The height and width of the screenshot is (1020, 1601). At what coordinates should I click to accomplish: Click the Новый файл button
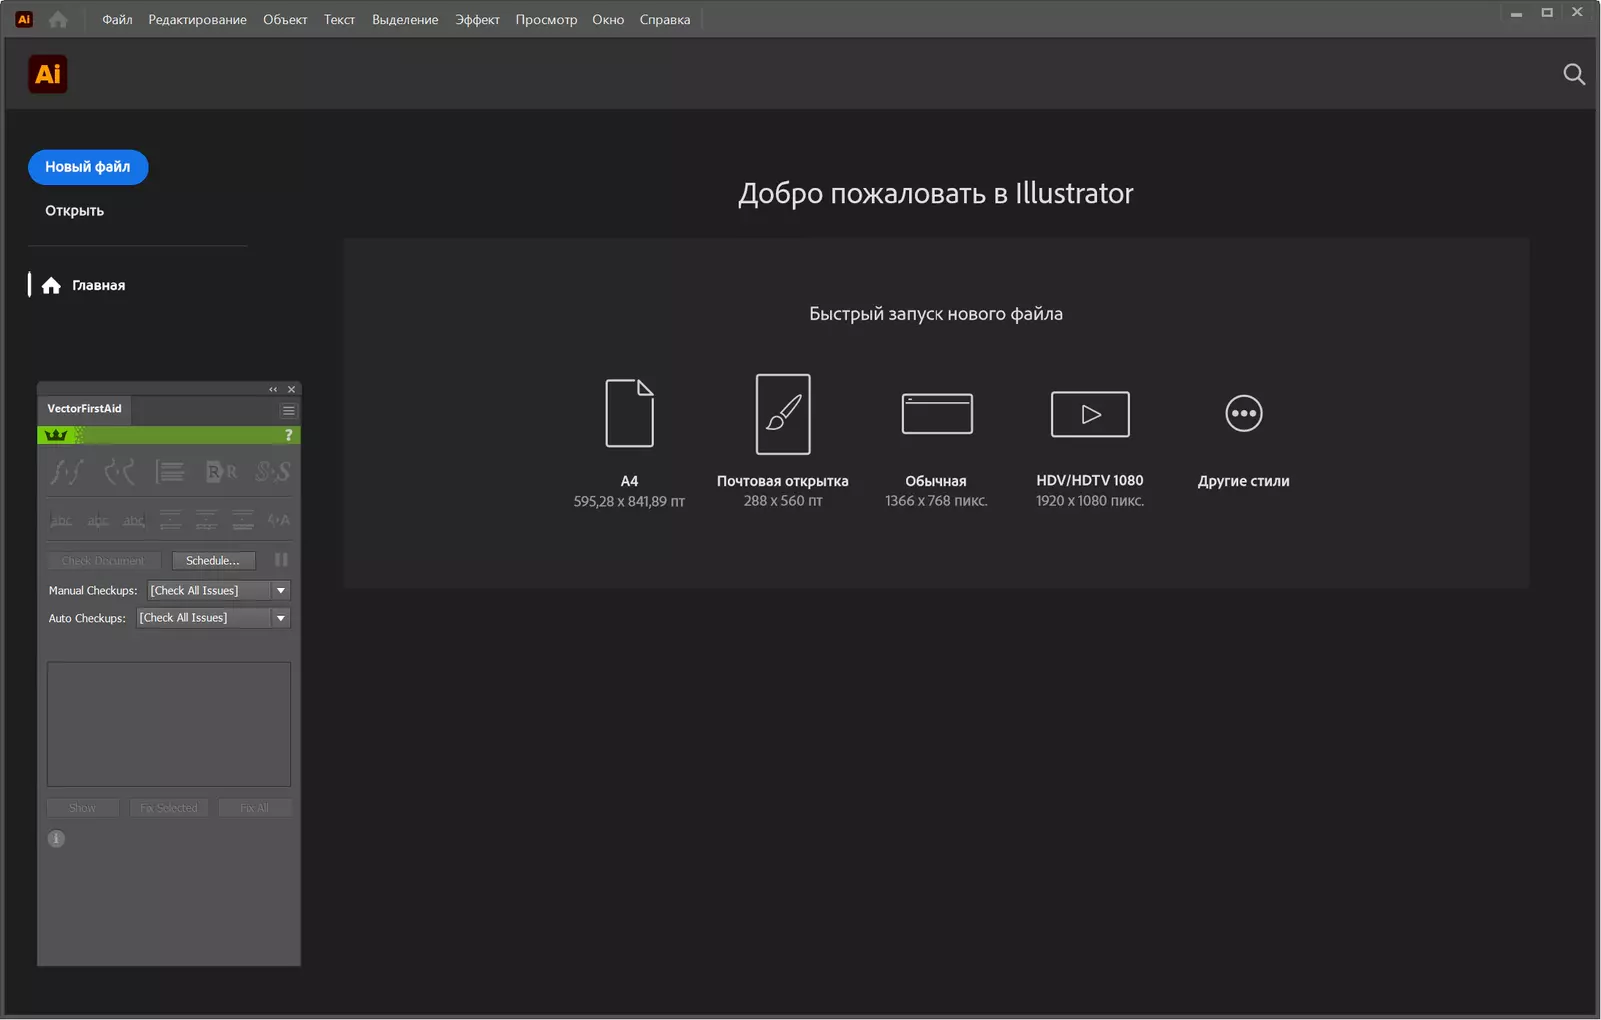88,167
